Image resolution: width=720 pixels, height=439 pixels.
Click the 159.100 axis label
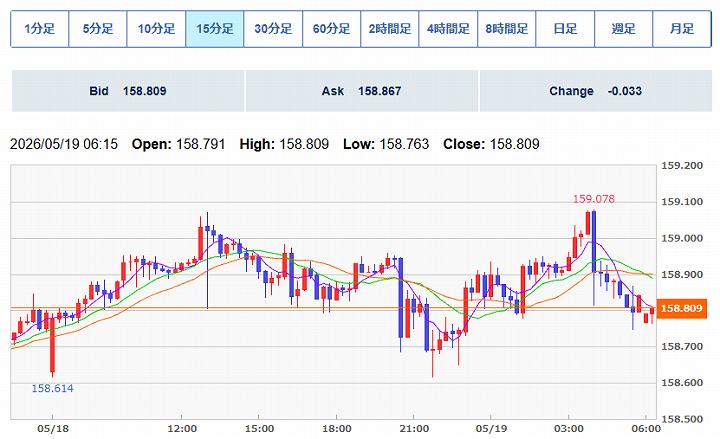click(x=682, y=202)
